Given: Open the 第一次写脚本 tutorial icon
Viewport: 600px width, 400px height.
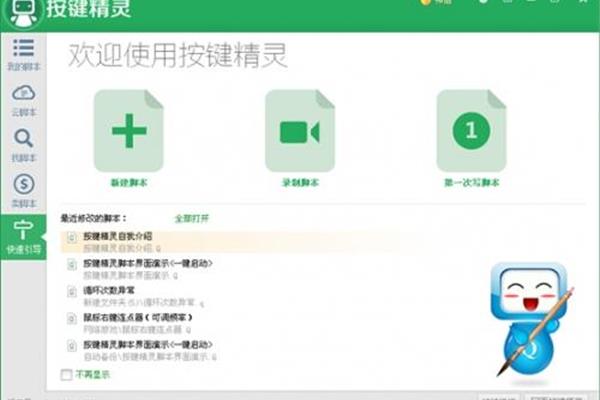Looking at the screenshot, I should 471,131.
